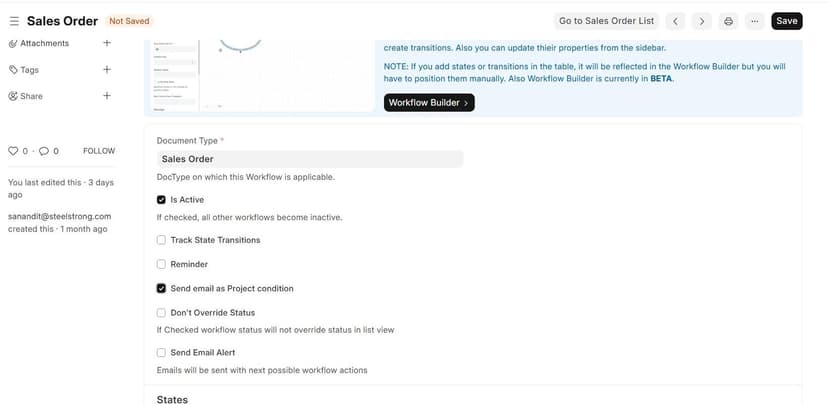Open the Workflow Builder
The width and height of the screenshot is (828, 405).
(429, 102)
